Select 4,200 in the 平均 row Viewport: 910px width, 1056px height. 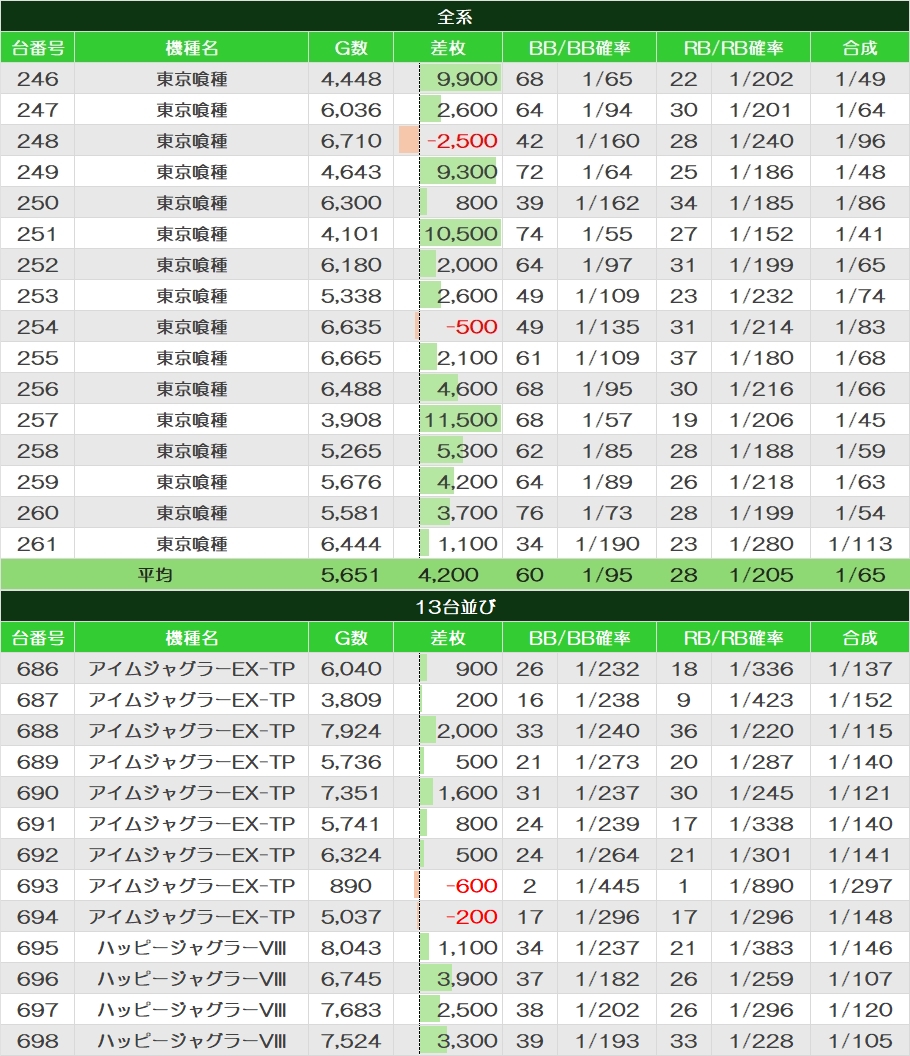[x=448, y=574]
